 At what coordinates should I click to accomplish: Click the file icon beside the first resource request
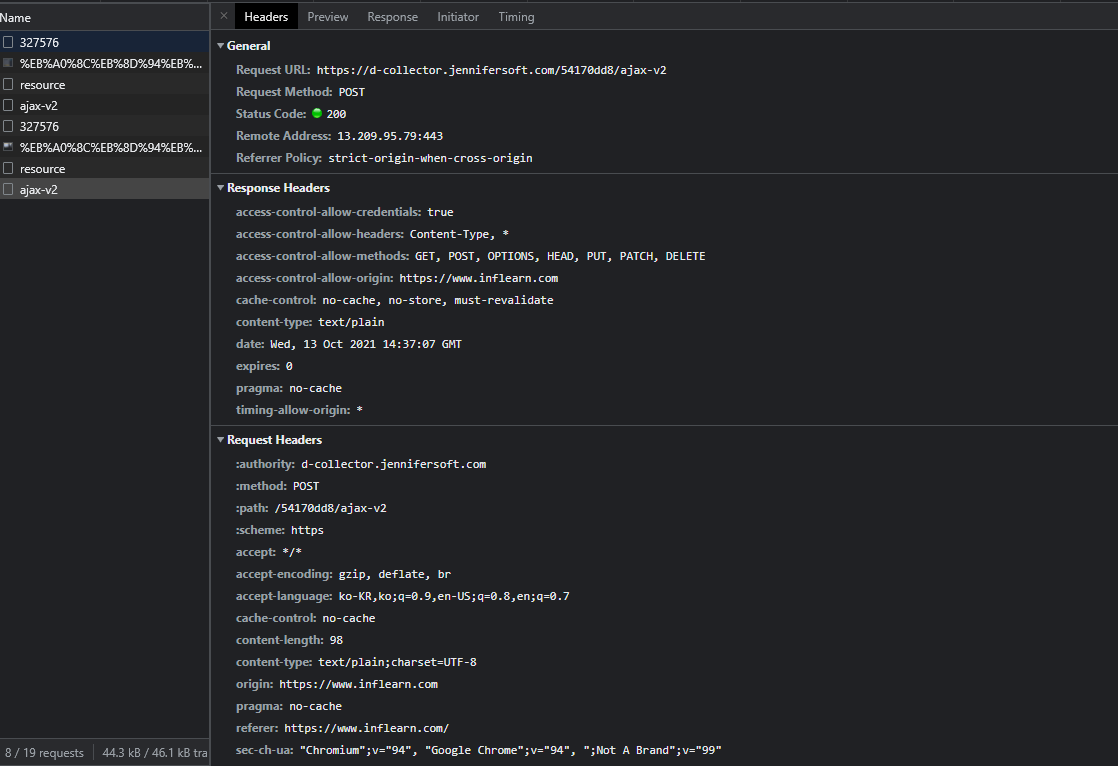8,85
